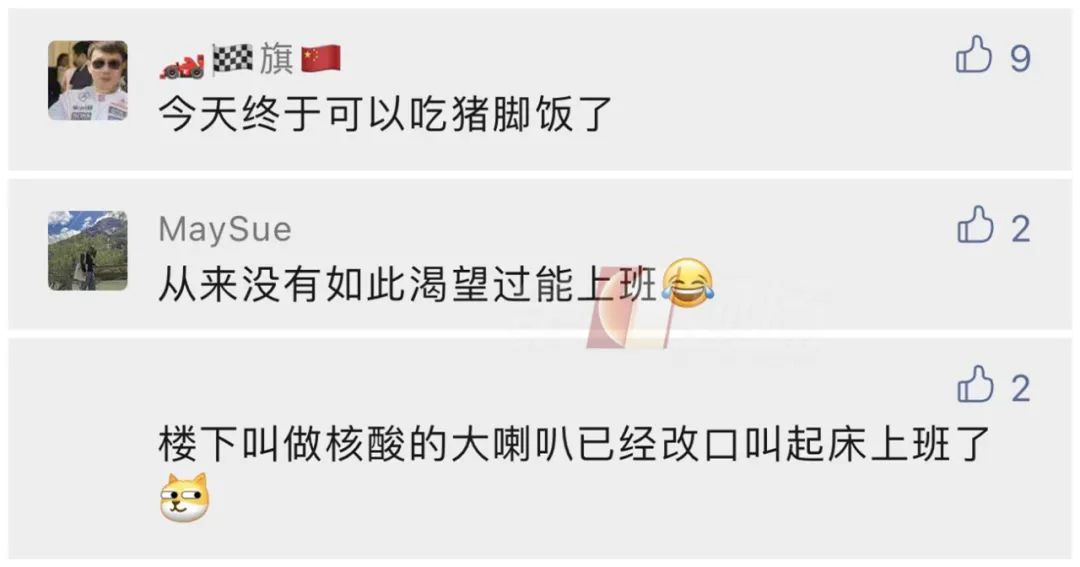Click the checkered flag emoji

[x=232, y=59]
